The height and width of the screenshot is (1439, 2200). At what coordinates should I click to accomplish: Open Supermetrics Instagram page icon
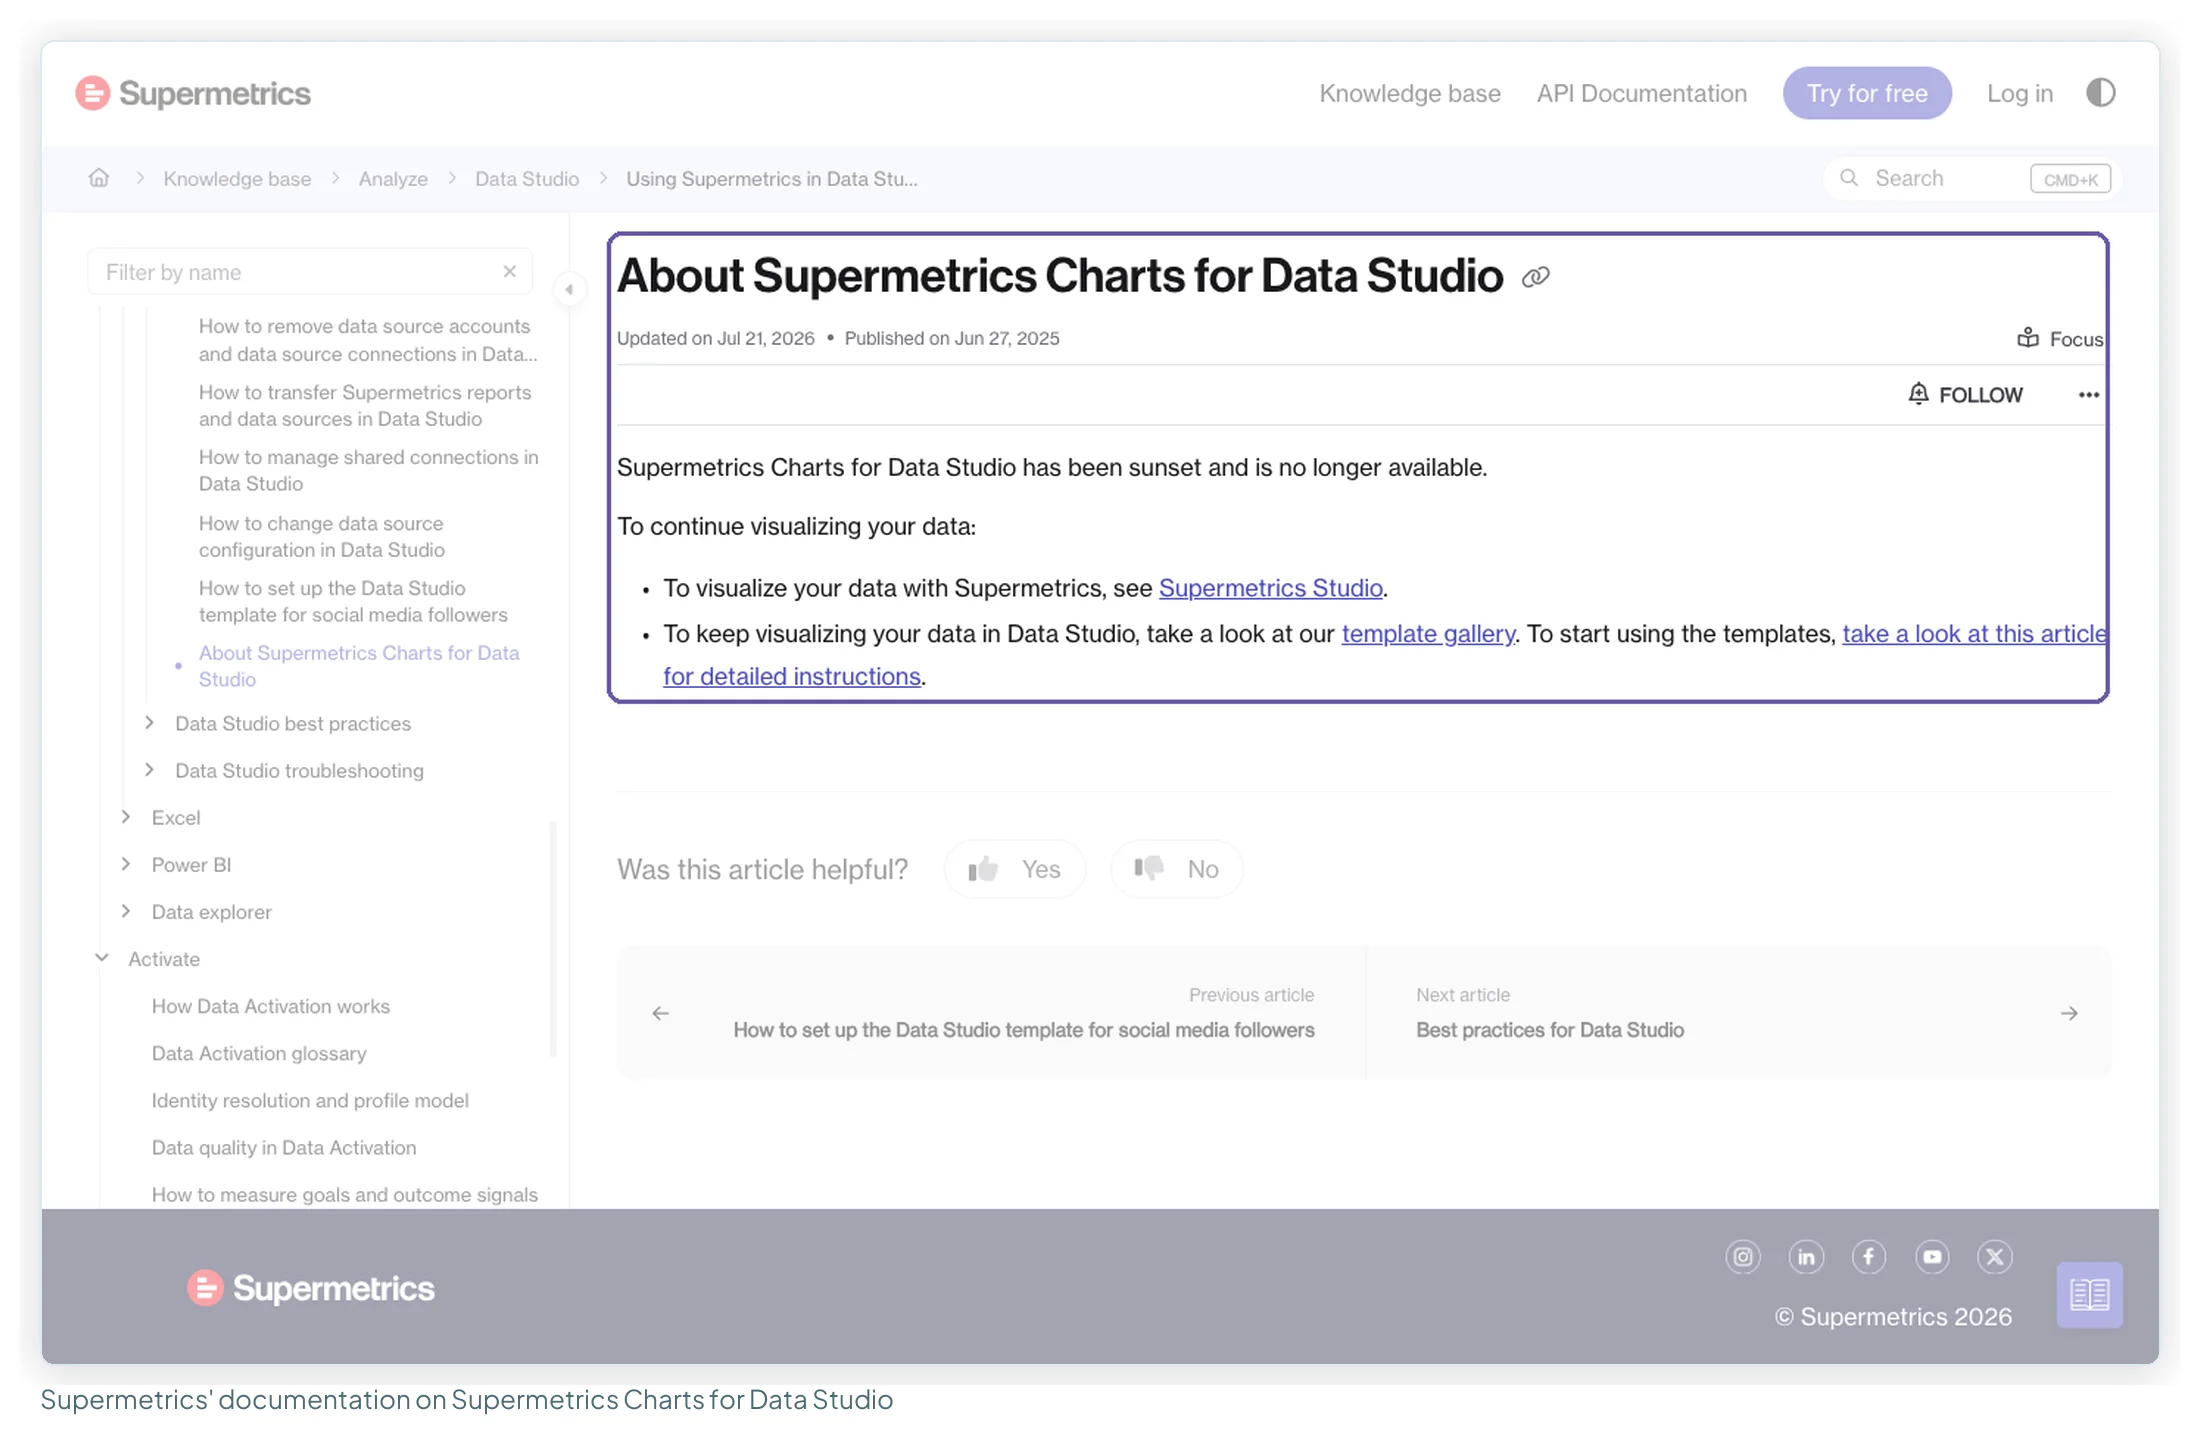pos(1743,1257)
